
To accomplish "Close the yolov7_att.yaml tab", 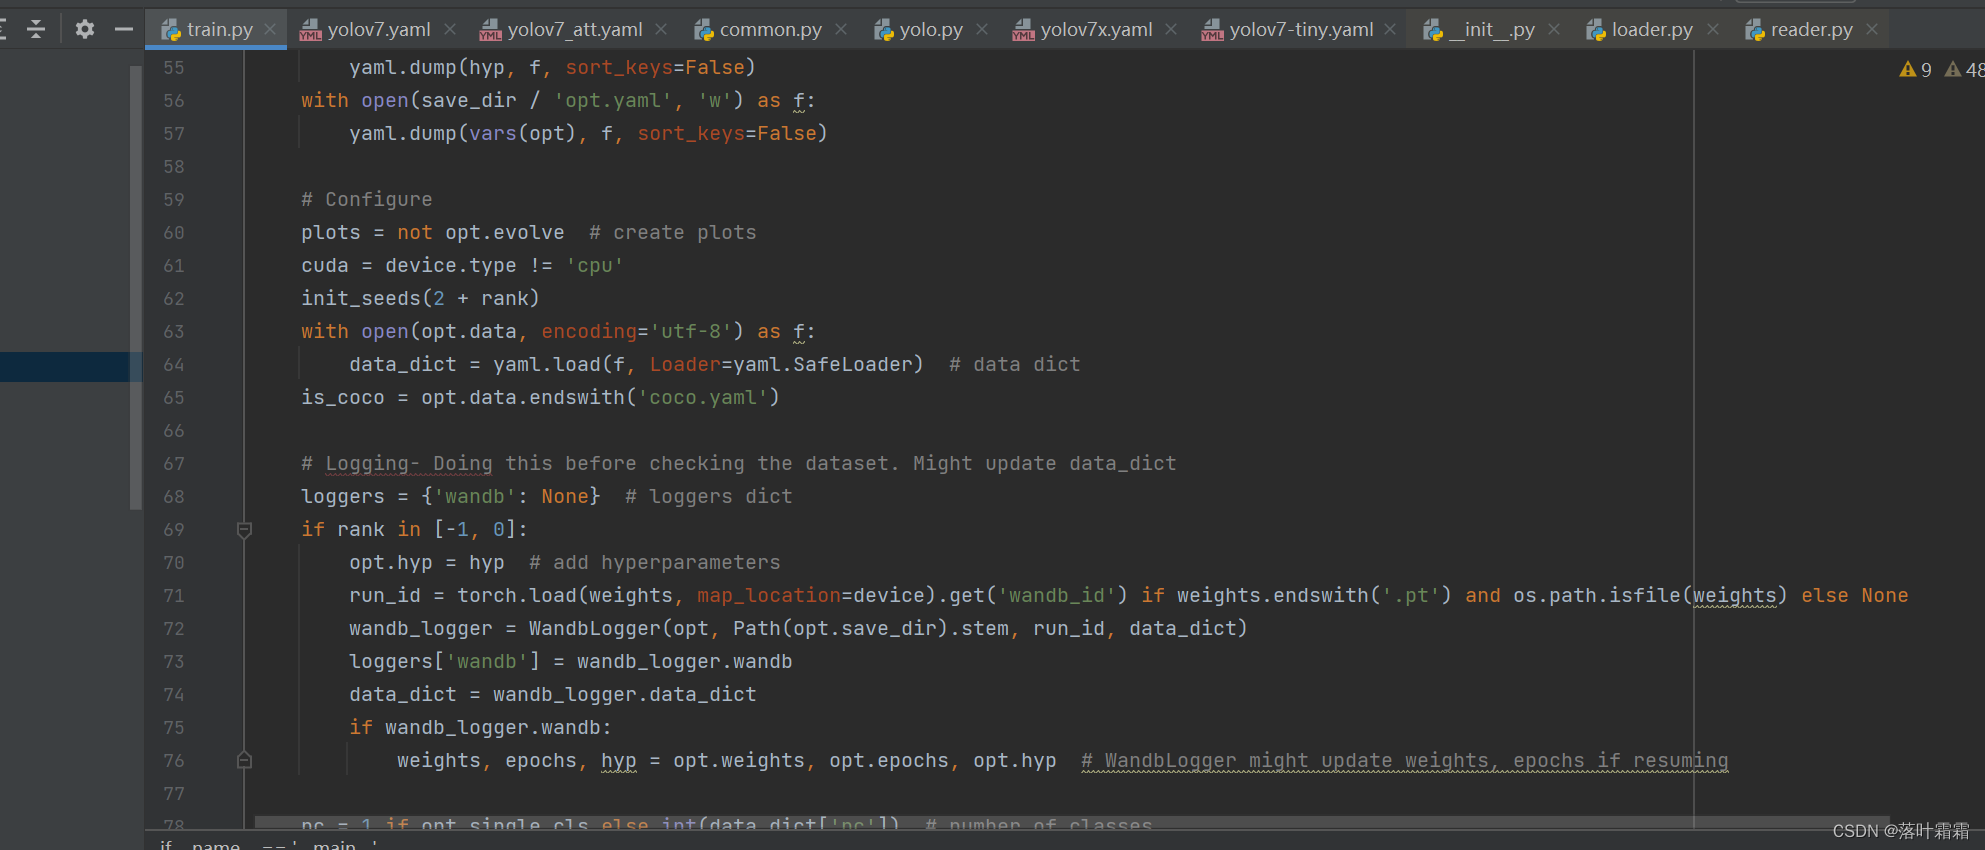I will point(661,30).
